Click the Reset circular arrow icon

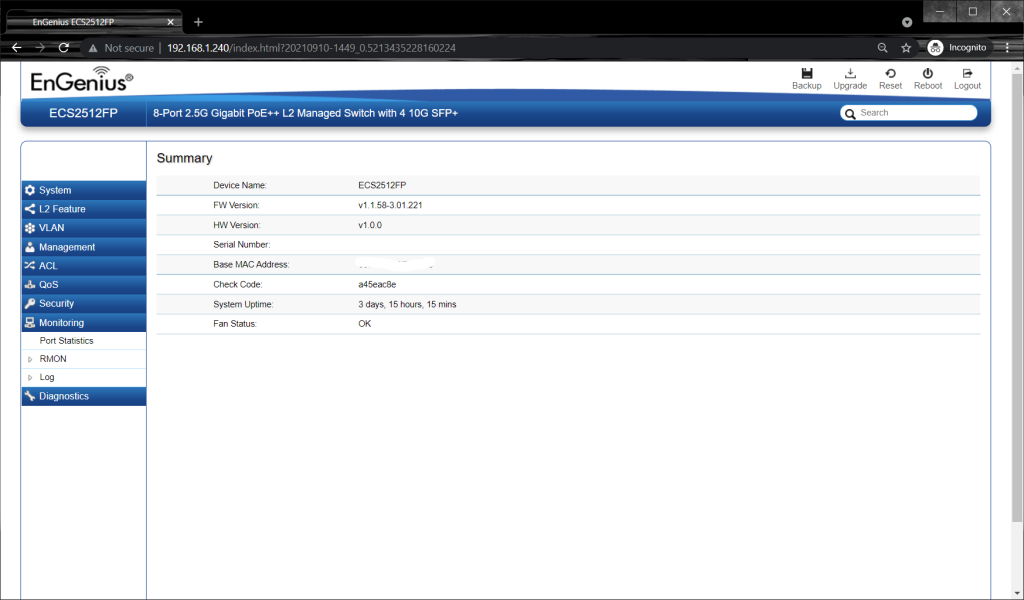pos(890,73)
